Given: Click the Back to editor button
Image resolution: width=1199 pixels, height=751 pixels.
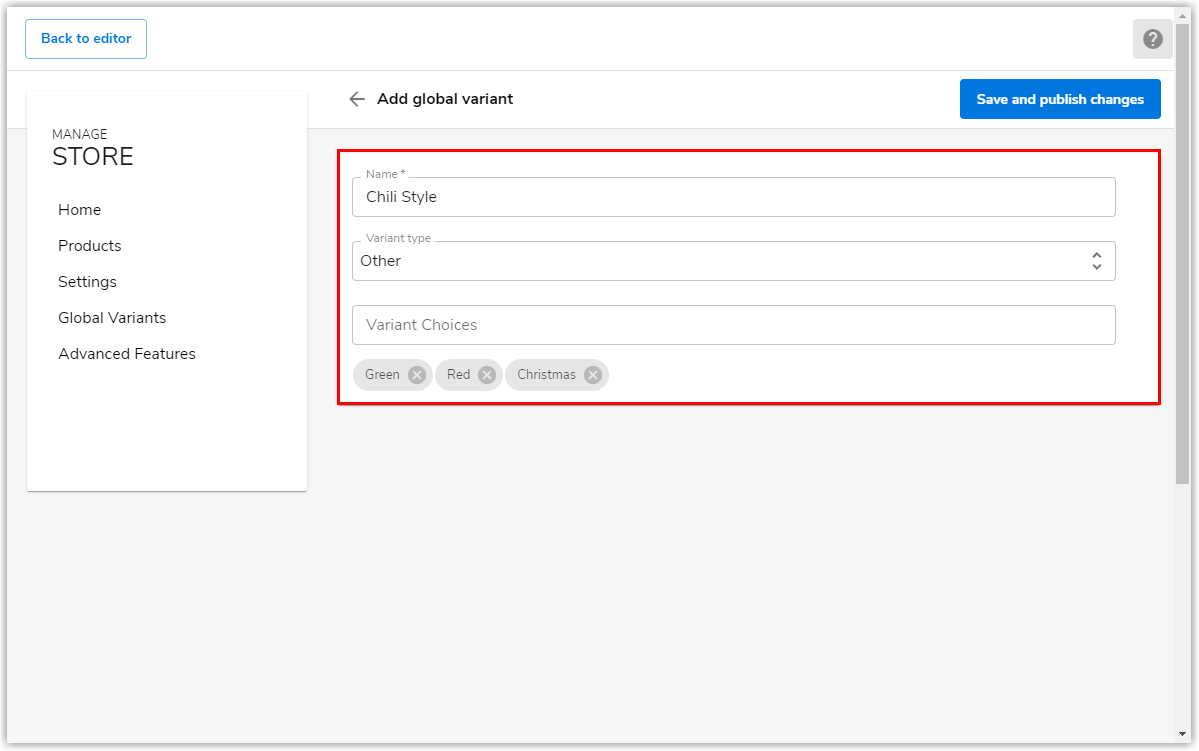Looking at the screenshot, I should click(86, 39).
